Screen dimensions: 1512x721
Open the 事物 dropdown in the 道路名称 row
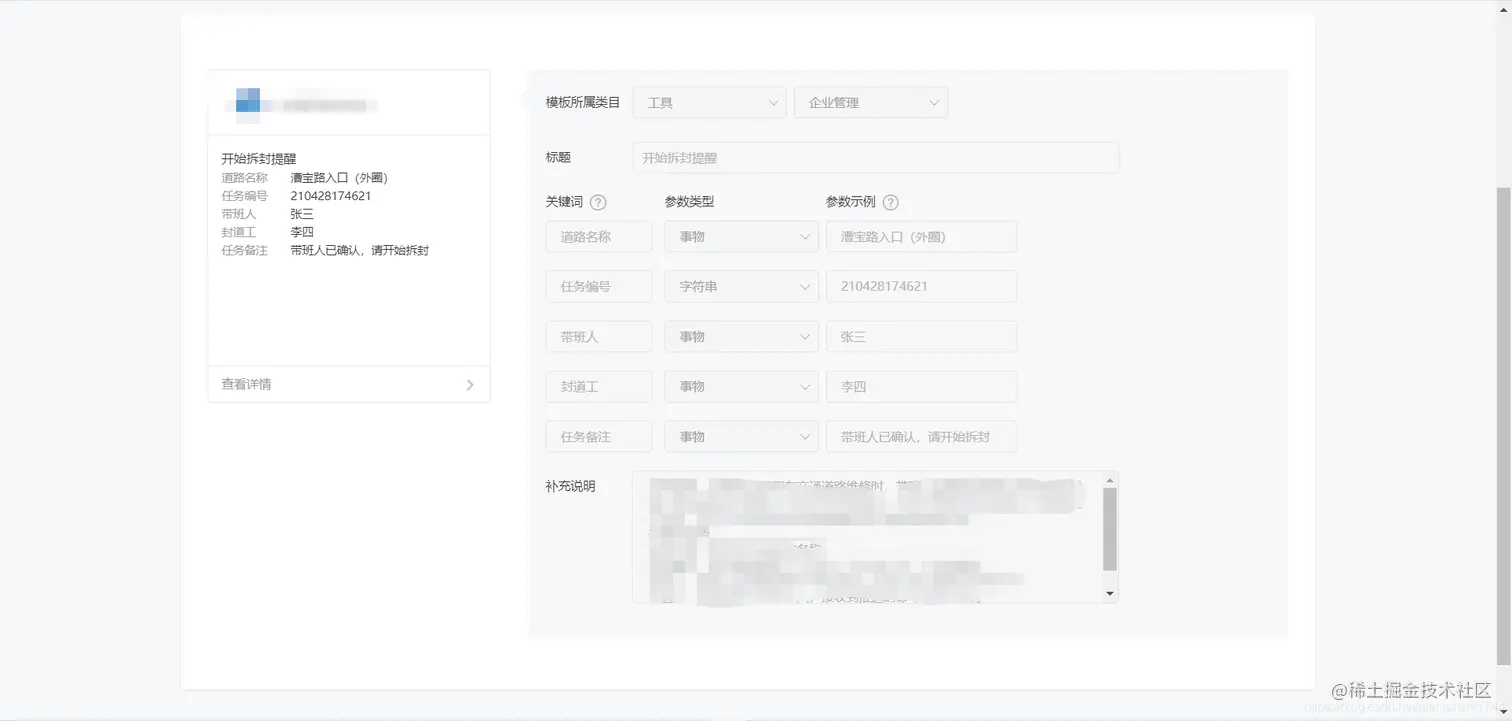click(x=740, y=236)
